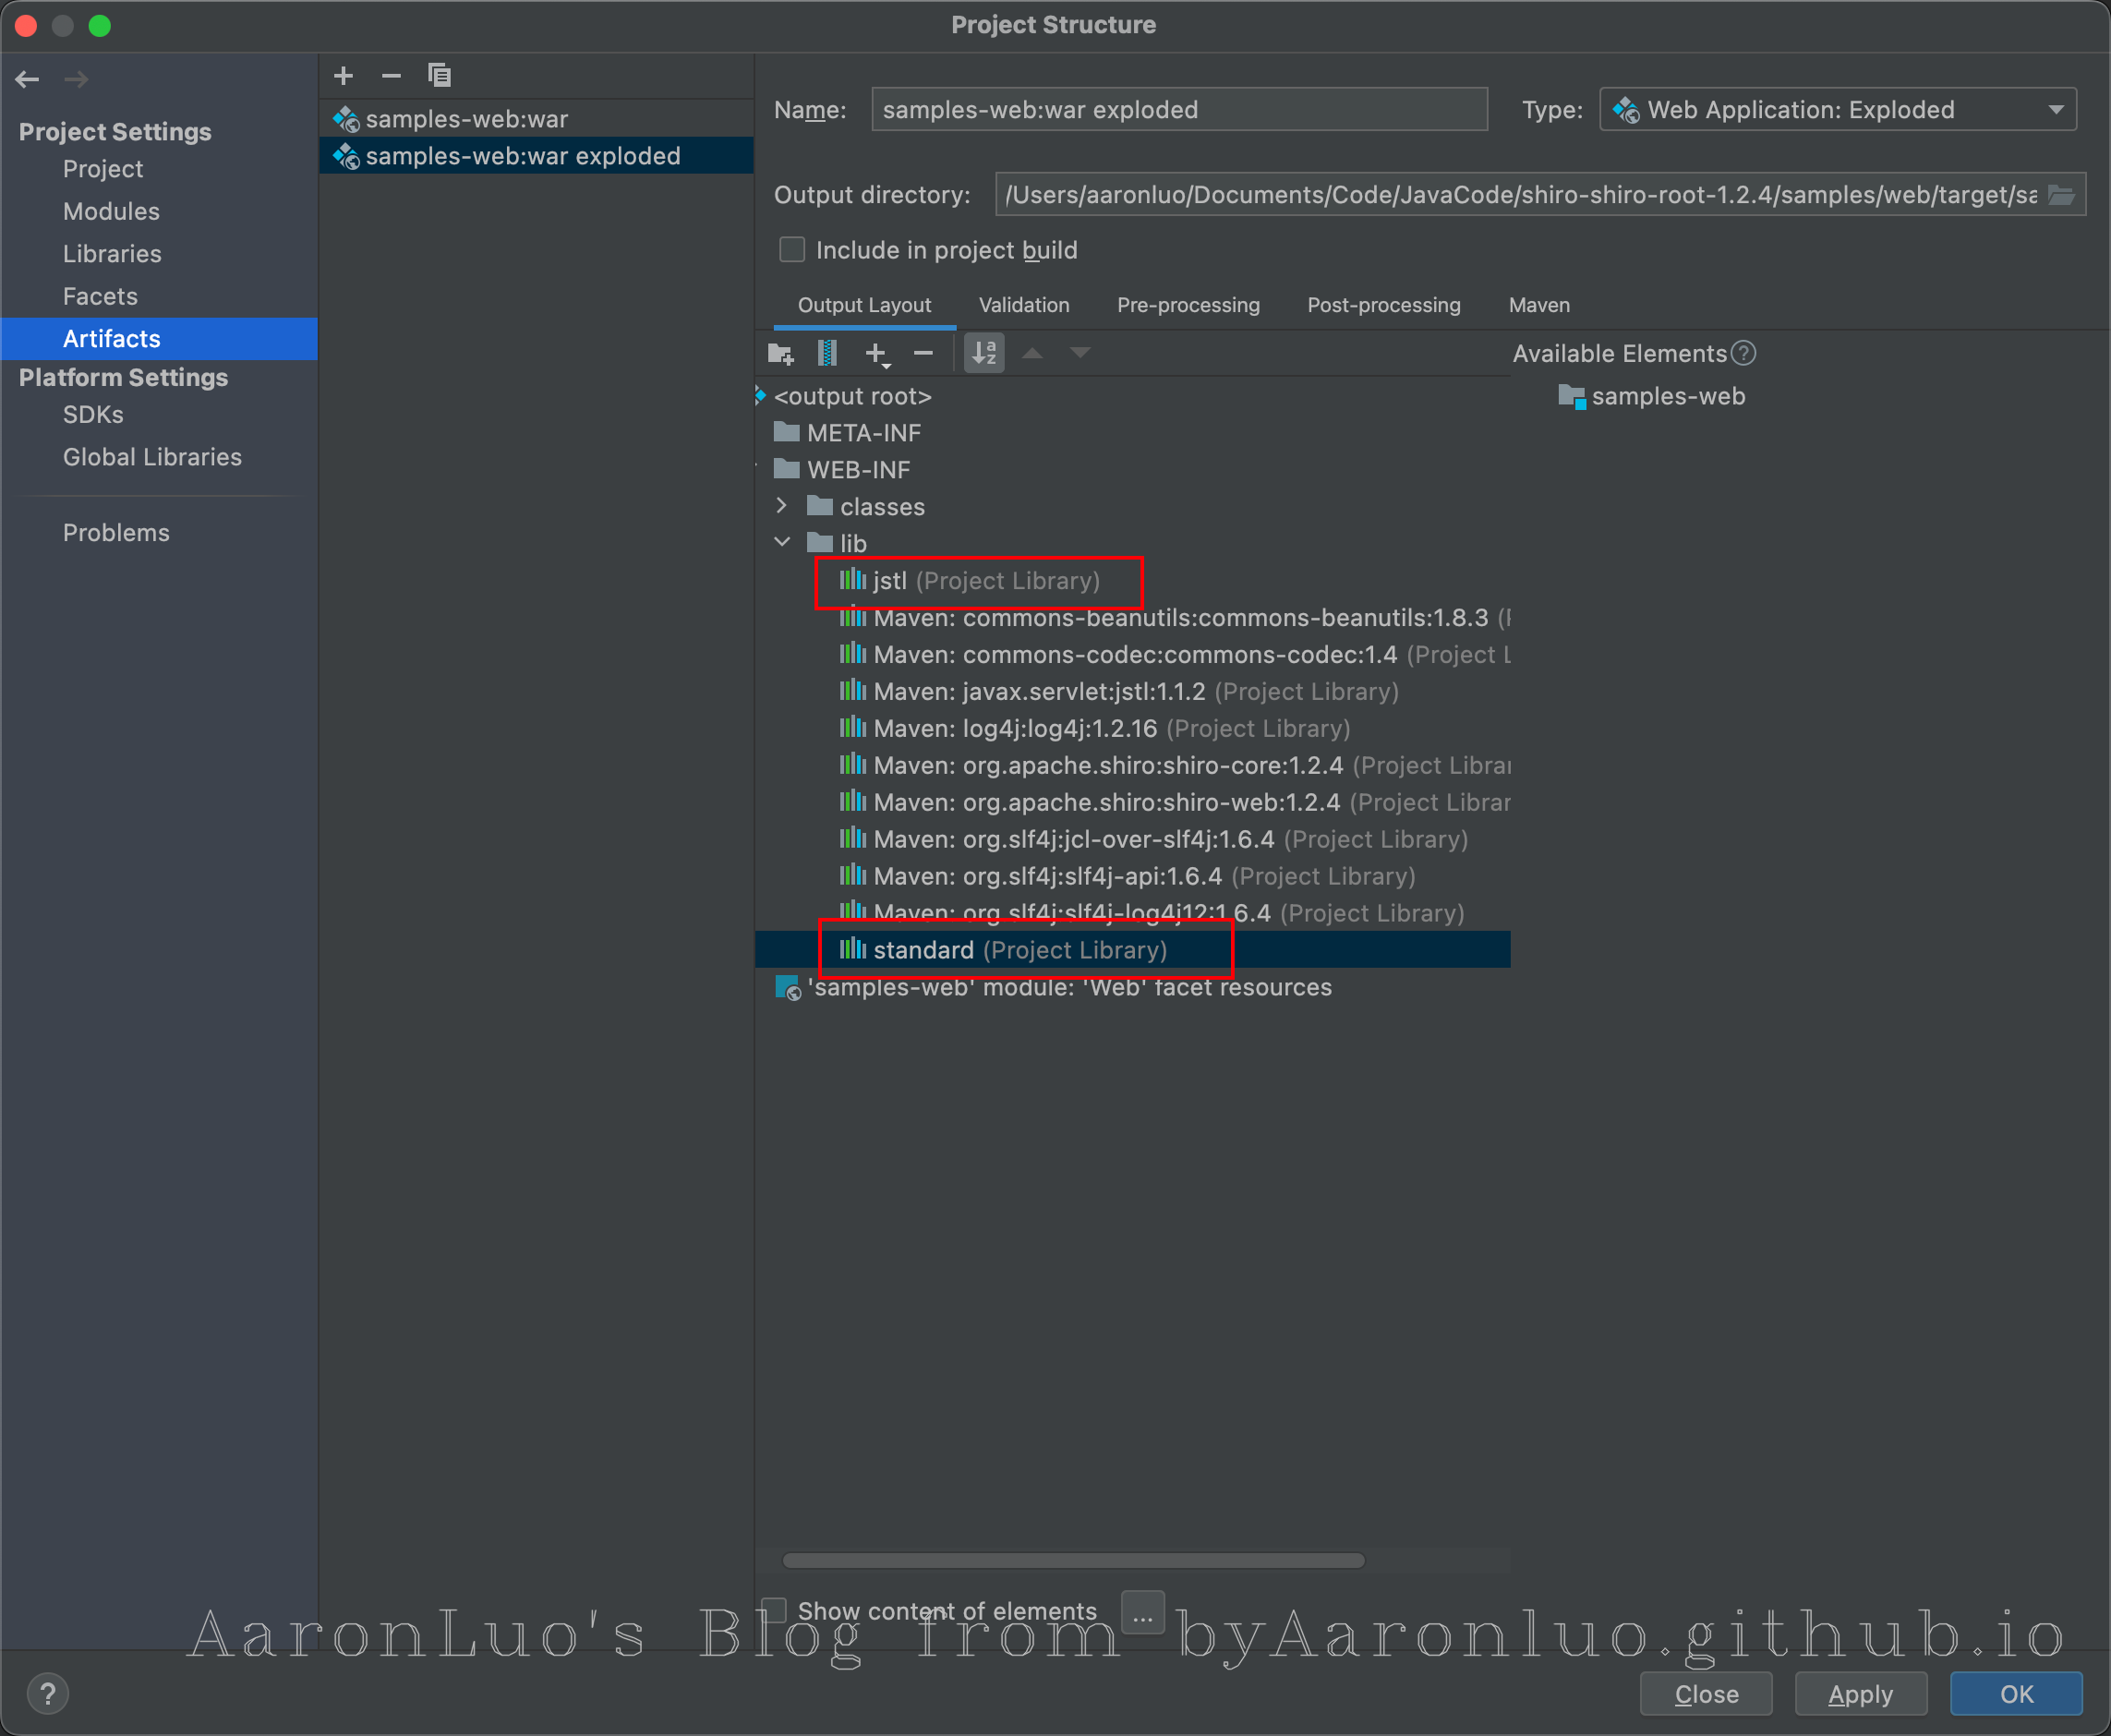Image resolution: width=2111 pixels, height=1736 pixels.
Task: Click the create archive icon in layout toolbar
Action: [x=827, y=353]
